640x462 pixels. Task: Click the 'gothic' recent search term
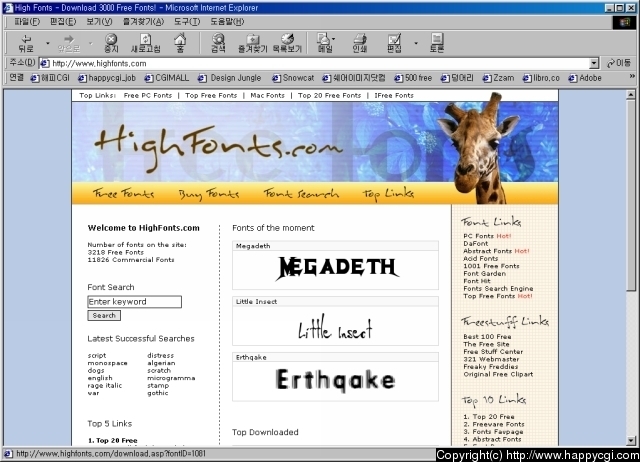[158, 393]
